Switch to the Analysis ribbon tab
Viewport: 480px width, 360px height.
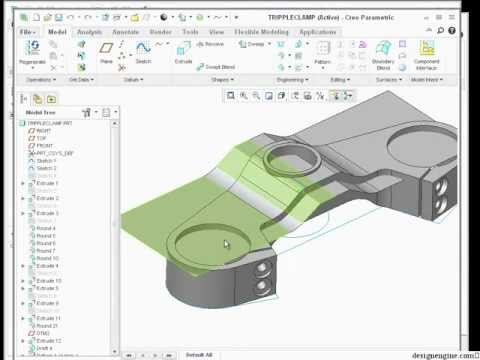(89, 32)
